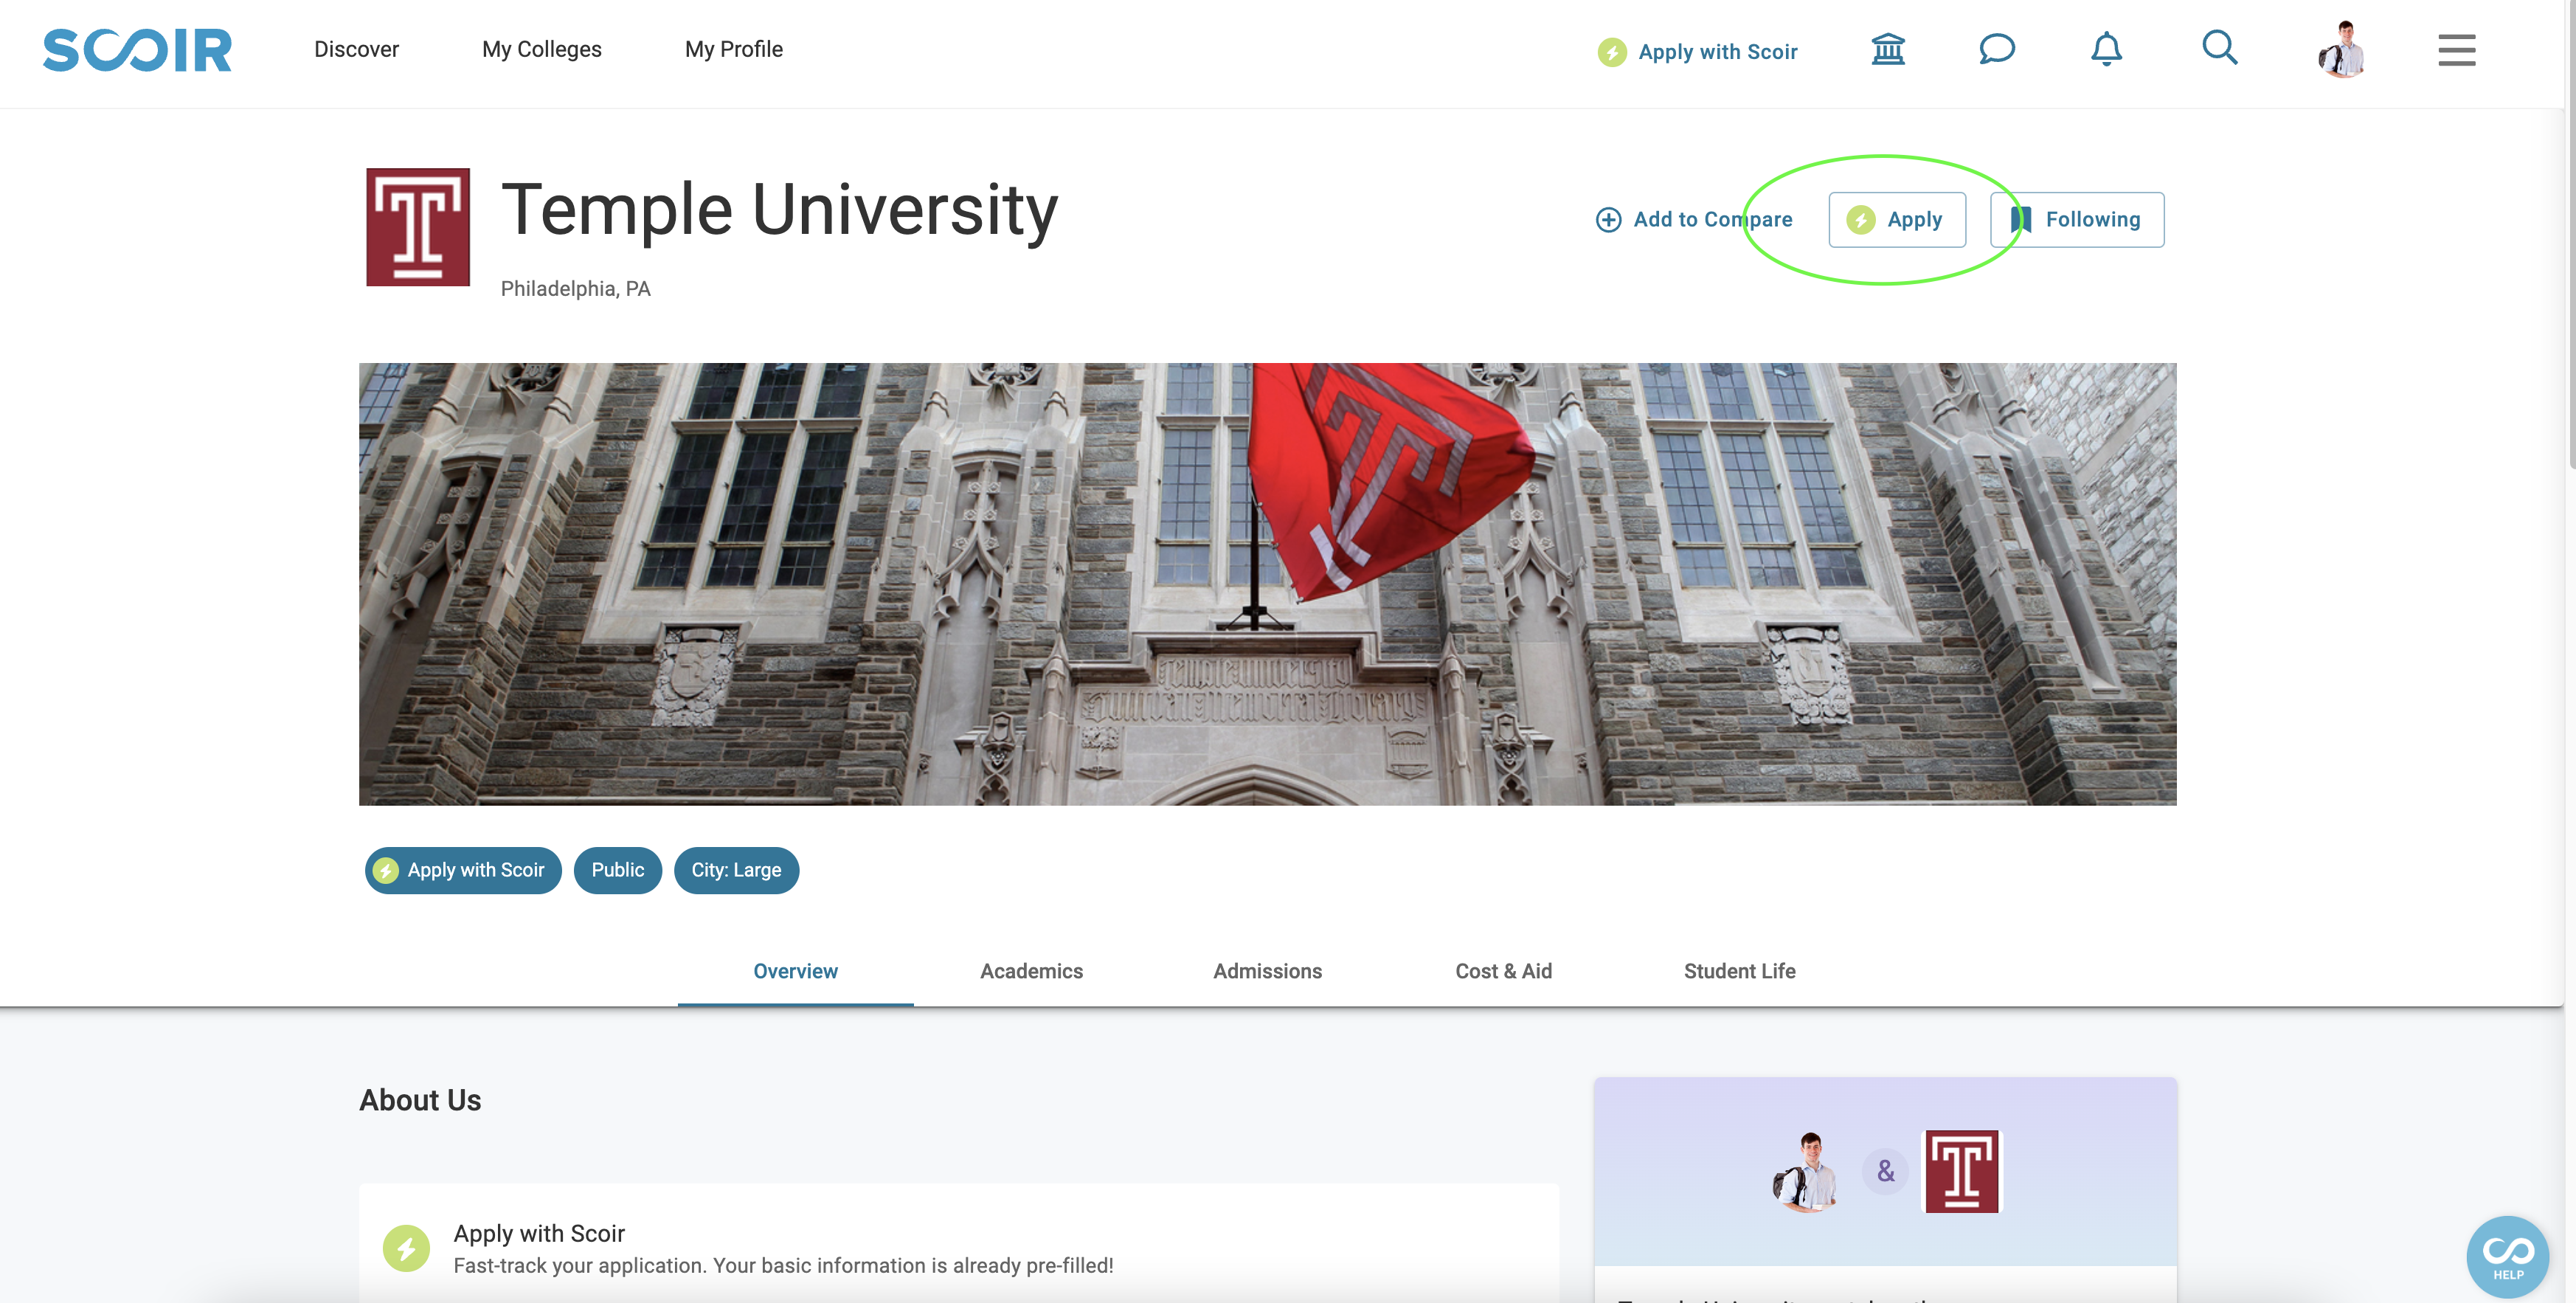Click the Public tag
The width and height of the screenshot is (2576, 1303).
[617, 870]
